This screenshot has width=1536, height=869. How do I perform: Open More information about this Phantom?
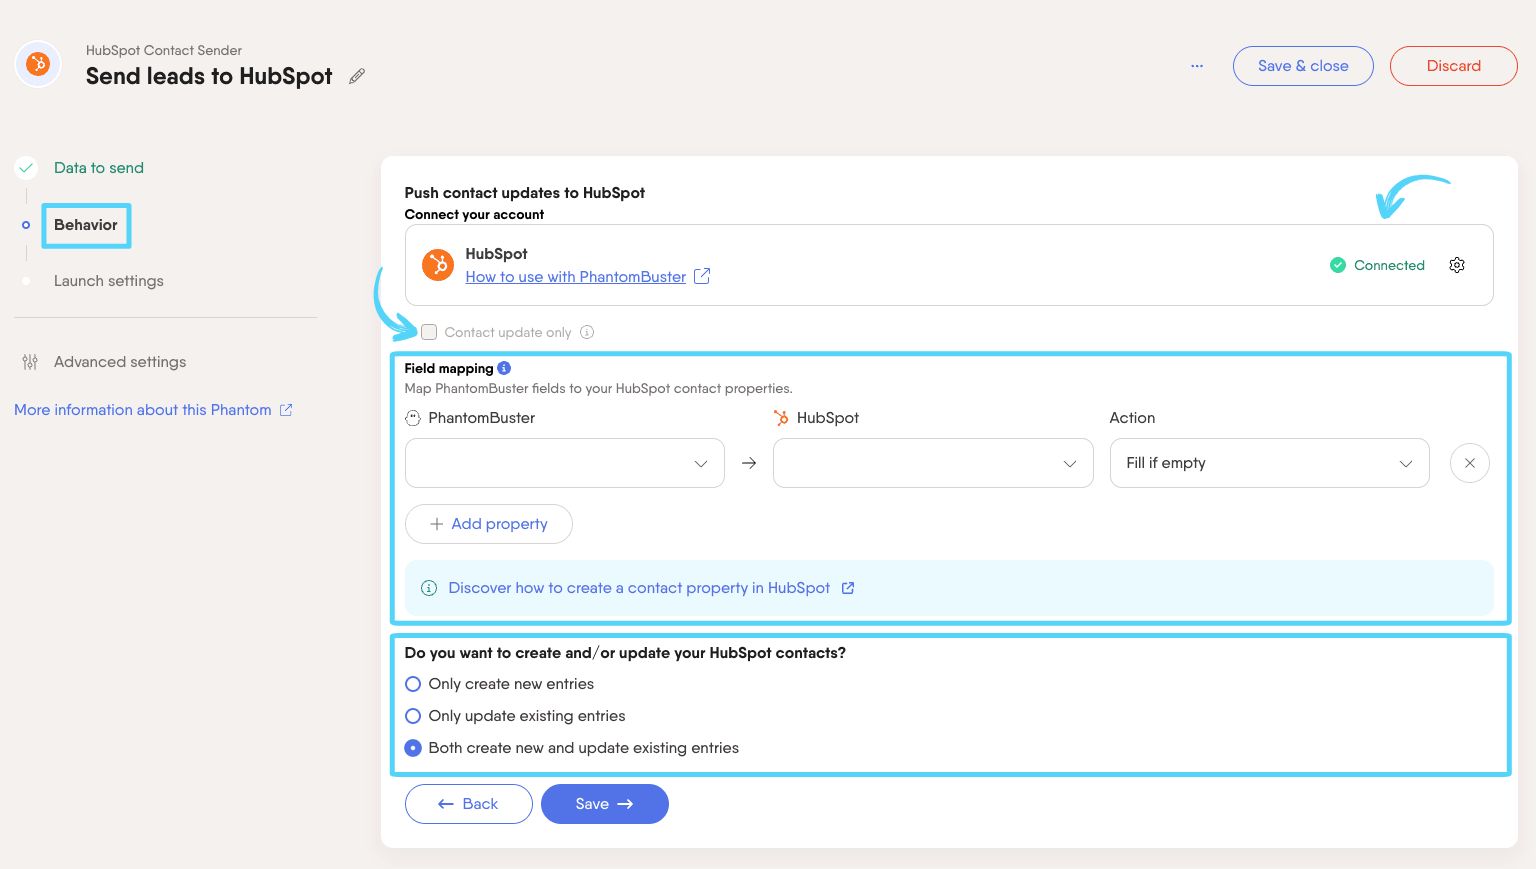click(143, 410)
